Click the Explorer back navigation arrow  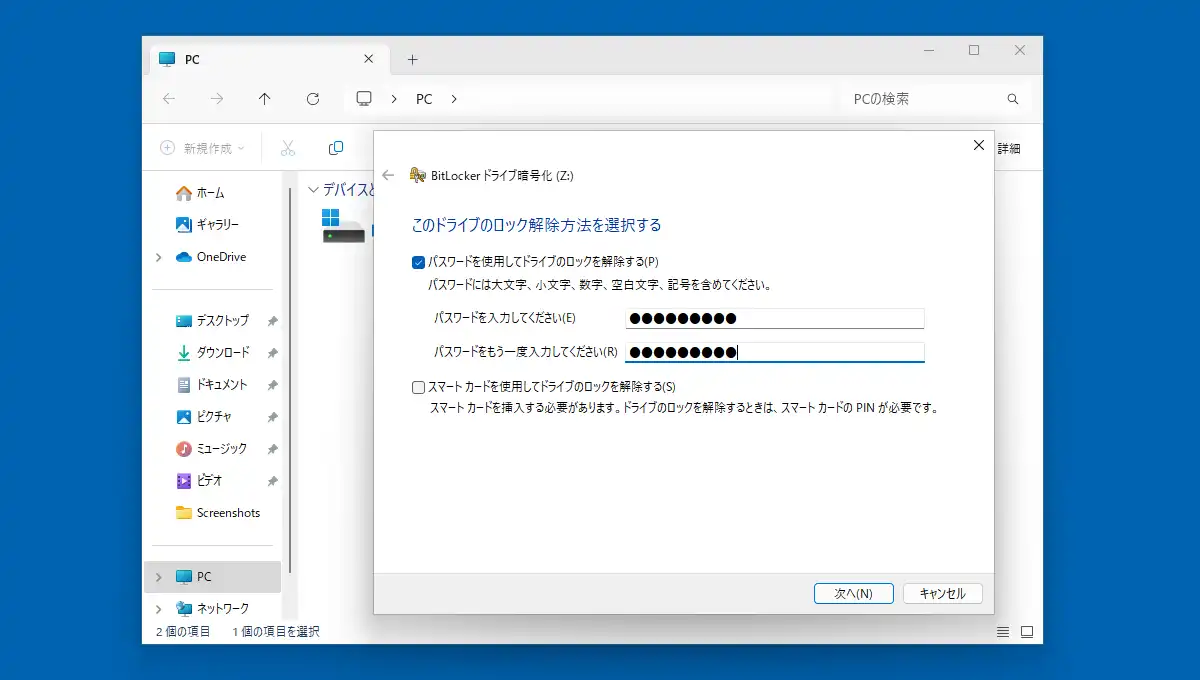169,99
